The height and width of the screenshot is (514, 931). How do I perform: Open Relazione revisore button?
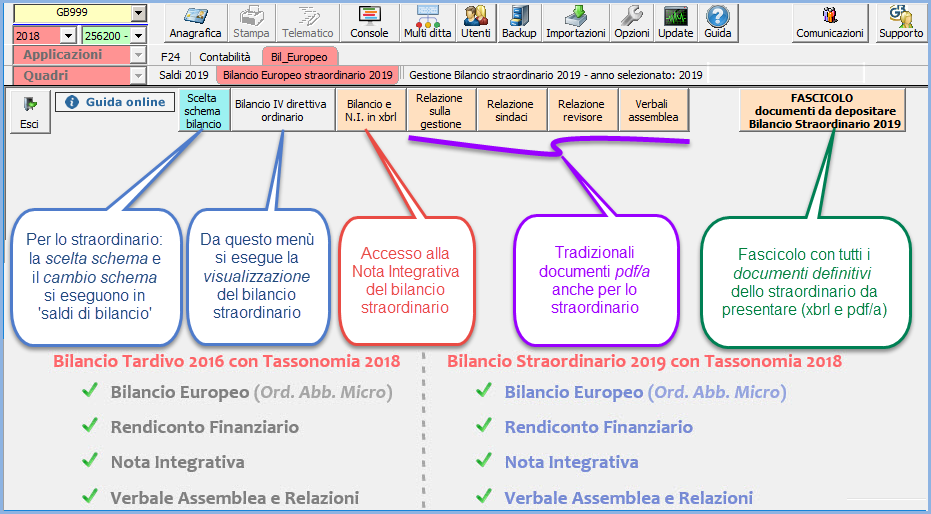(581, 110)
